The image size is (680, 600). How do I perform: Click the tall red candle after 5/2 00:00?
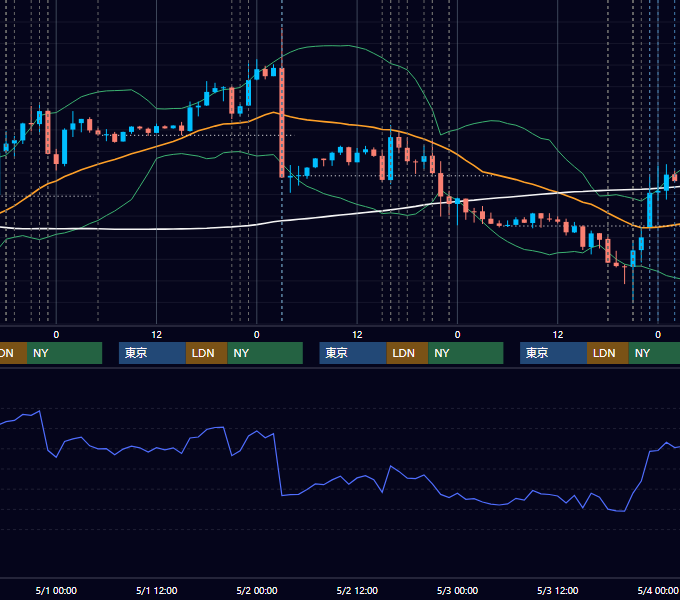click(282, 122)
